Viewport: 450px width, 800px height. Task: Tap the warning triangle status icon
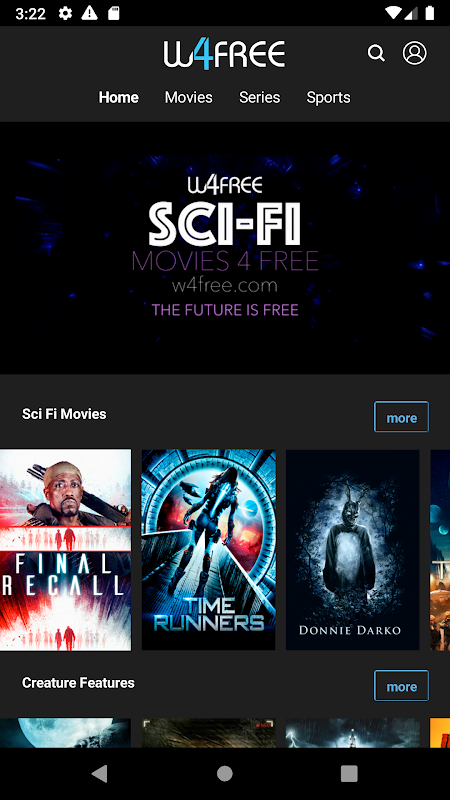[x=89, y=13]
